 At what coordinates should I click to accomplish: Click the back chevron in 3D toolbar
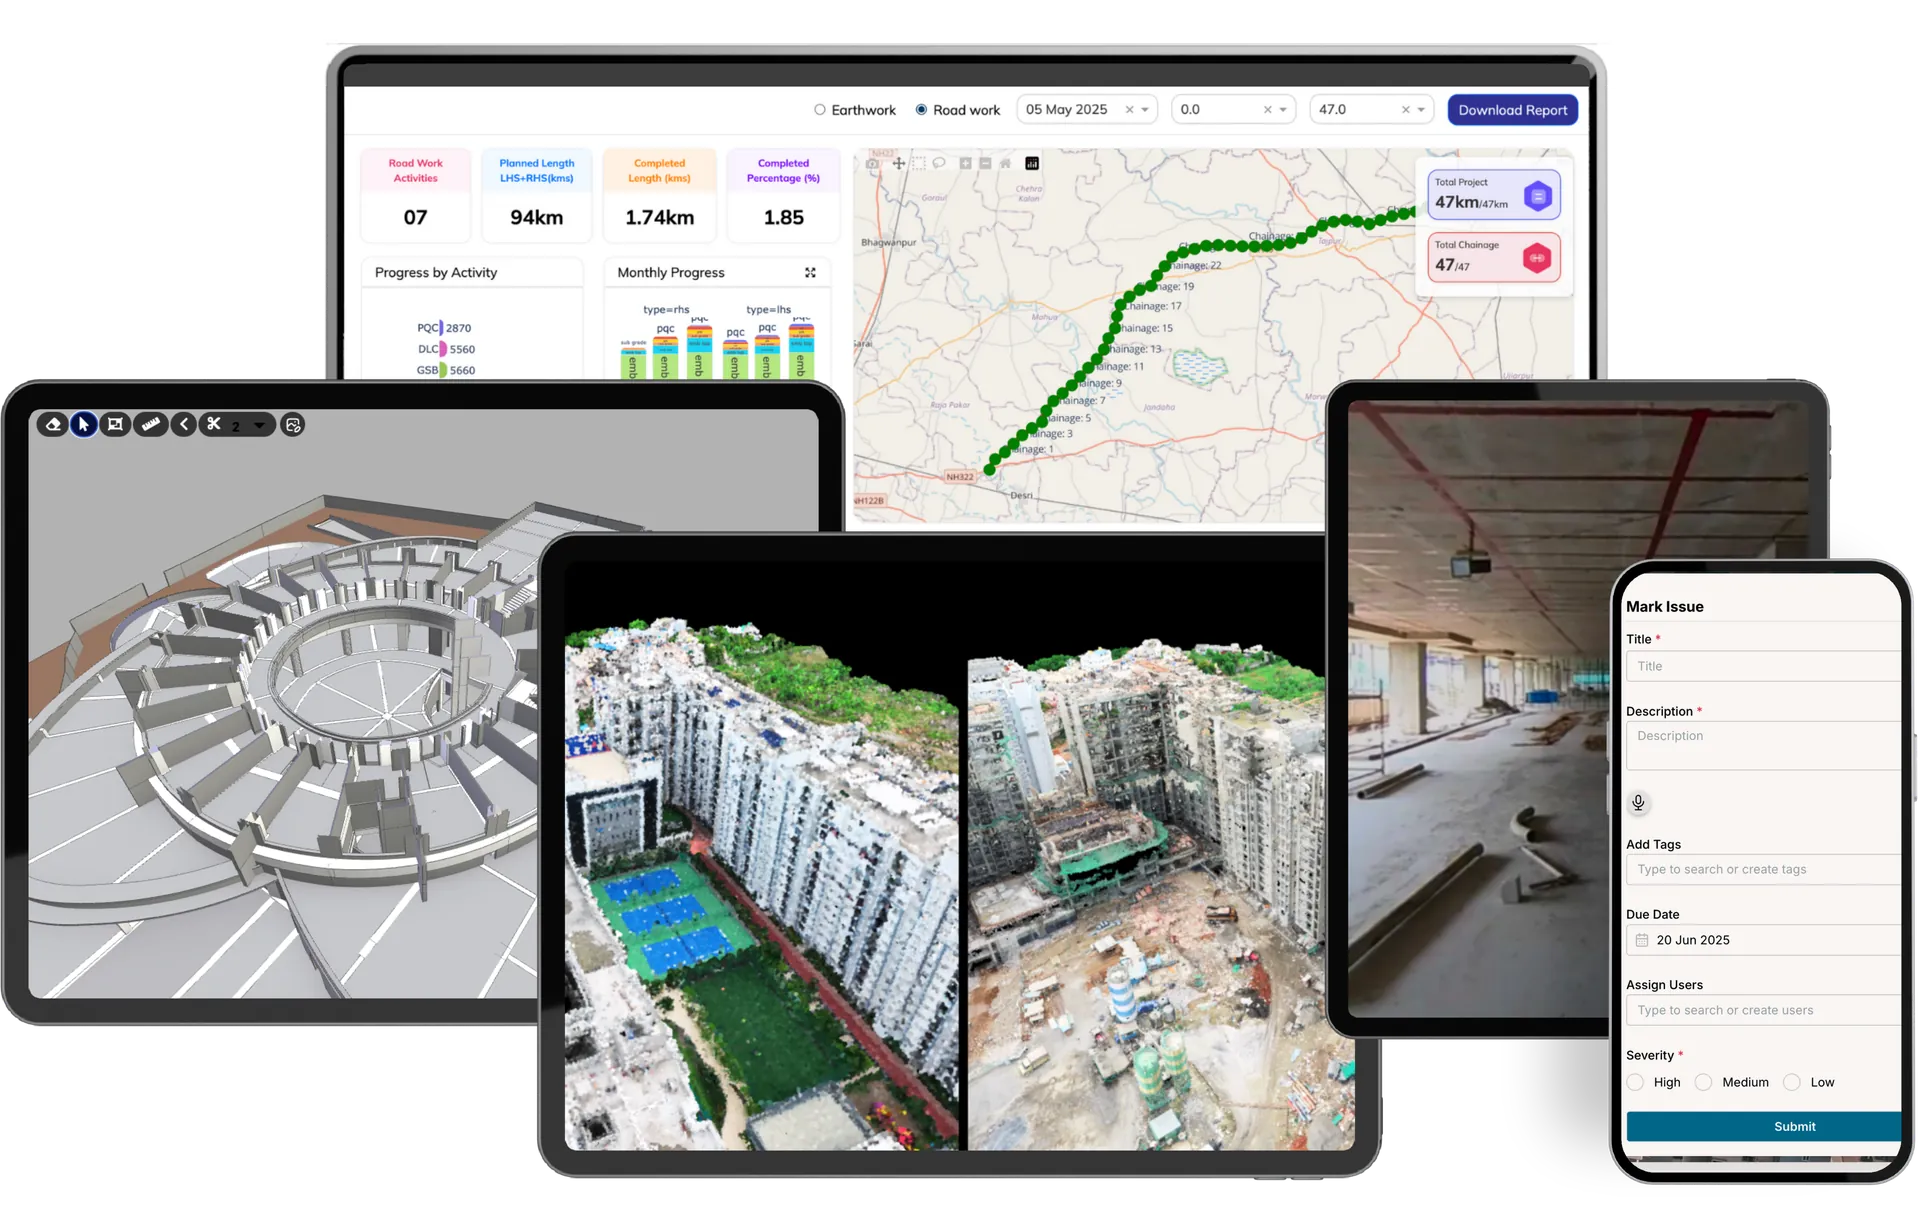[x=184, y=425]
